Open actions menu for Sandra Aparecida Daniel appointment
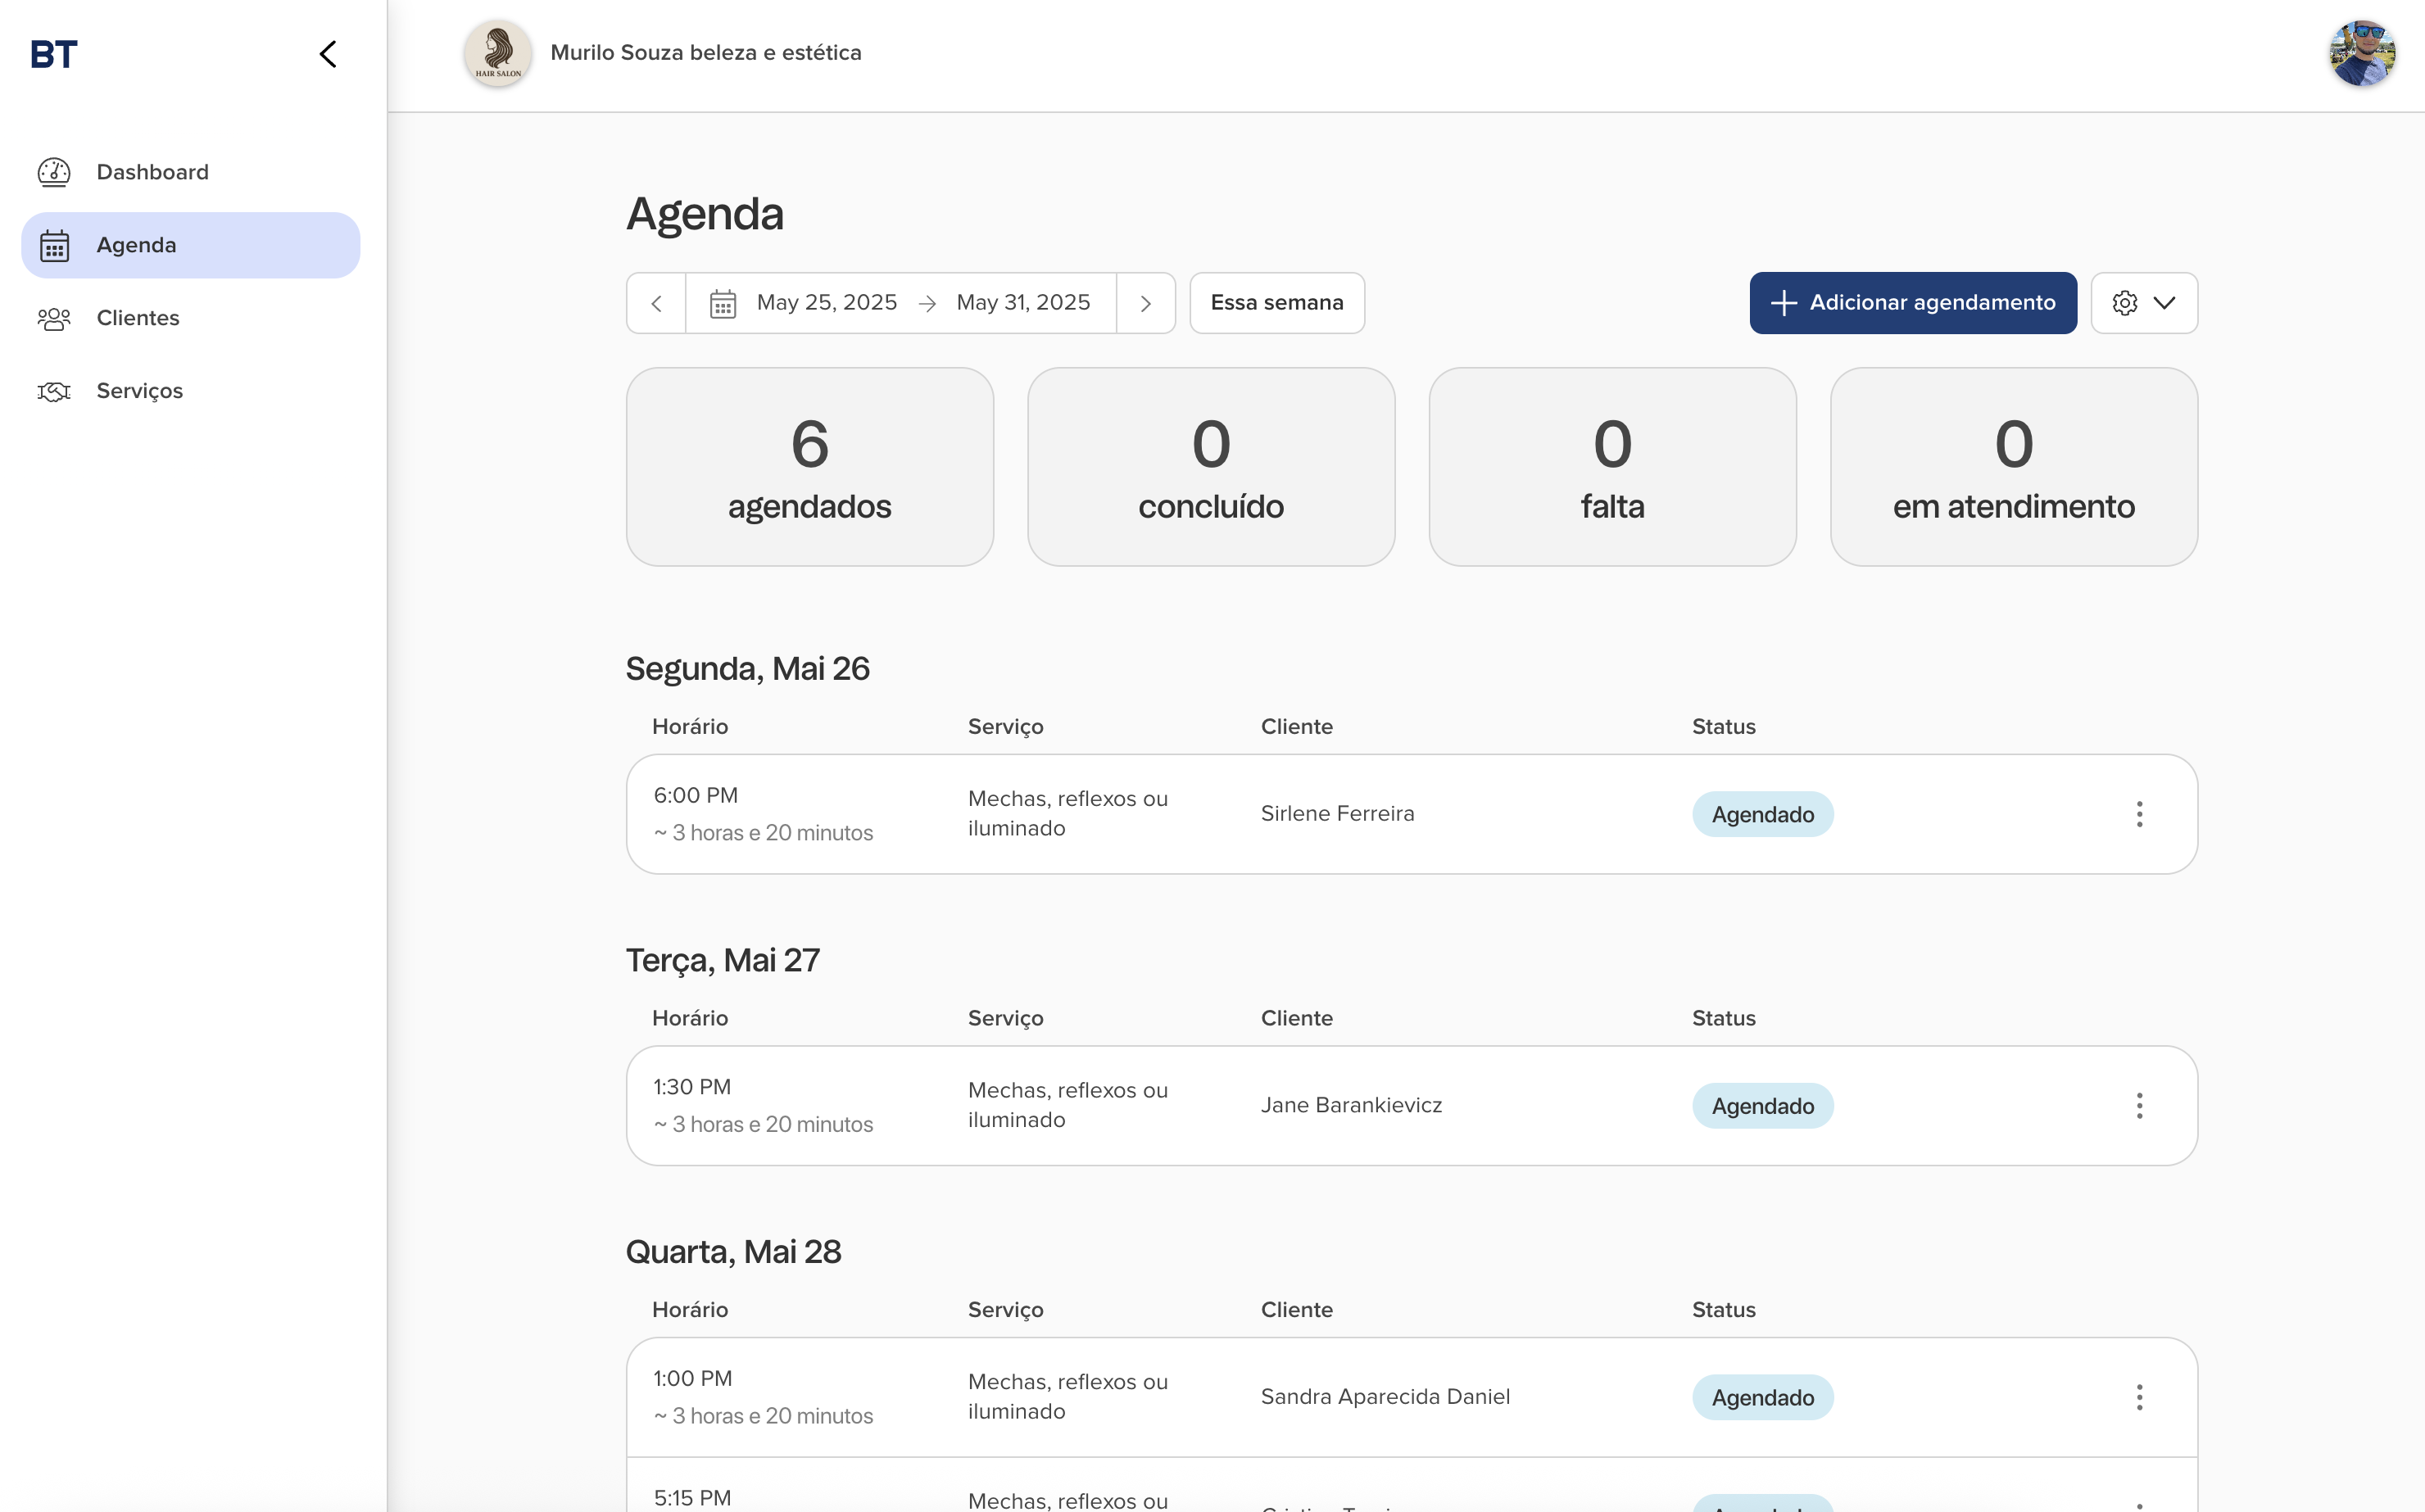The image size is (2425, 1512). pyautogui.click(x=2139, y=1397)
